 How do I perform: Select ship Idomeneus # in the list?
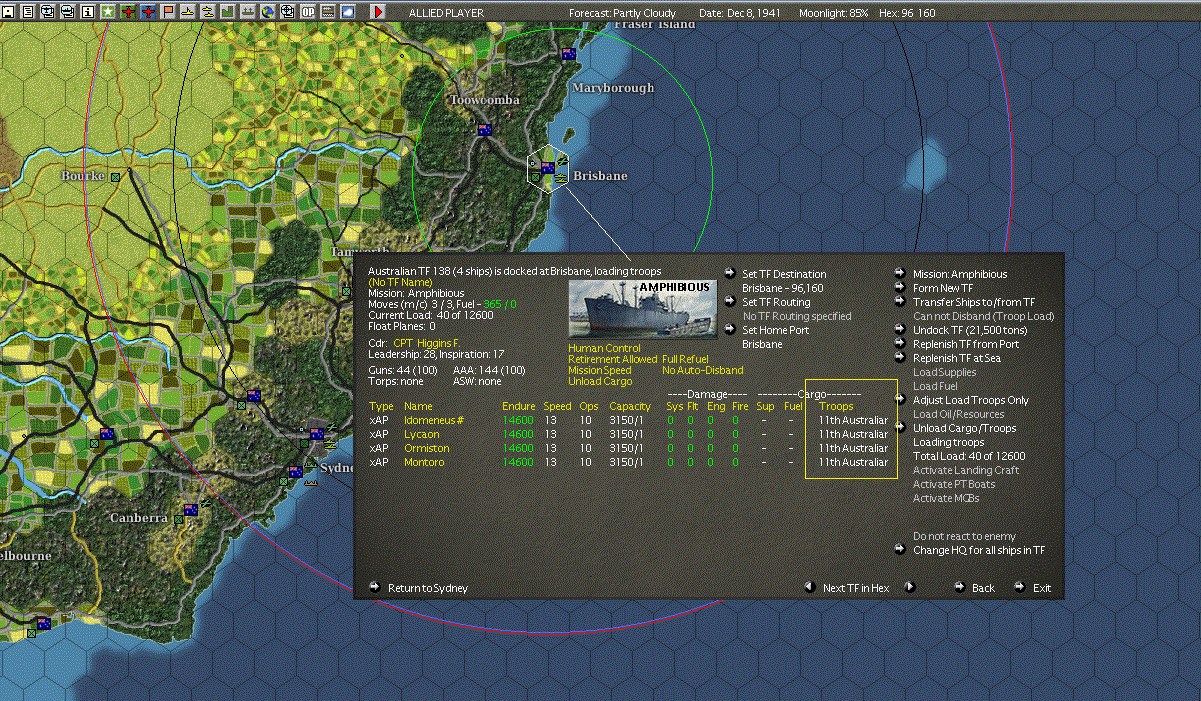433,420
